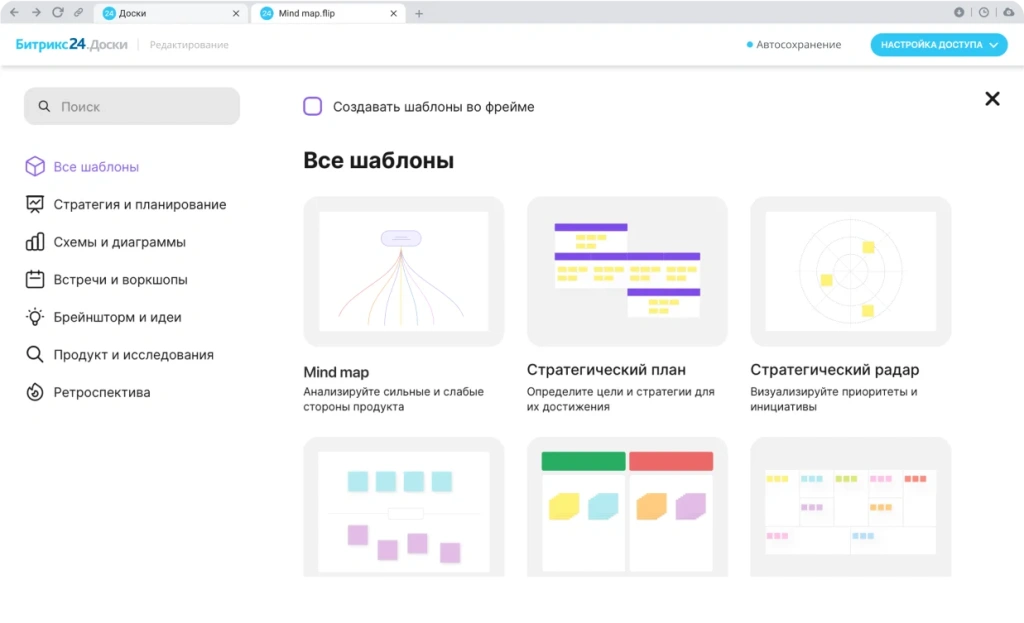1024x623 pixels.
Task: Click the Стратегия и планирование chart icon
Action: [35, 204]
